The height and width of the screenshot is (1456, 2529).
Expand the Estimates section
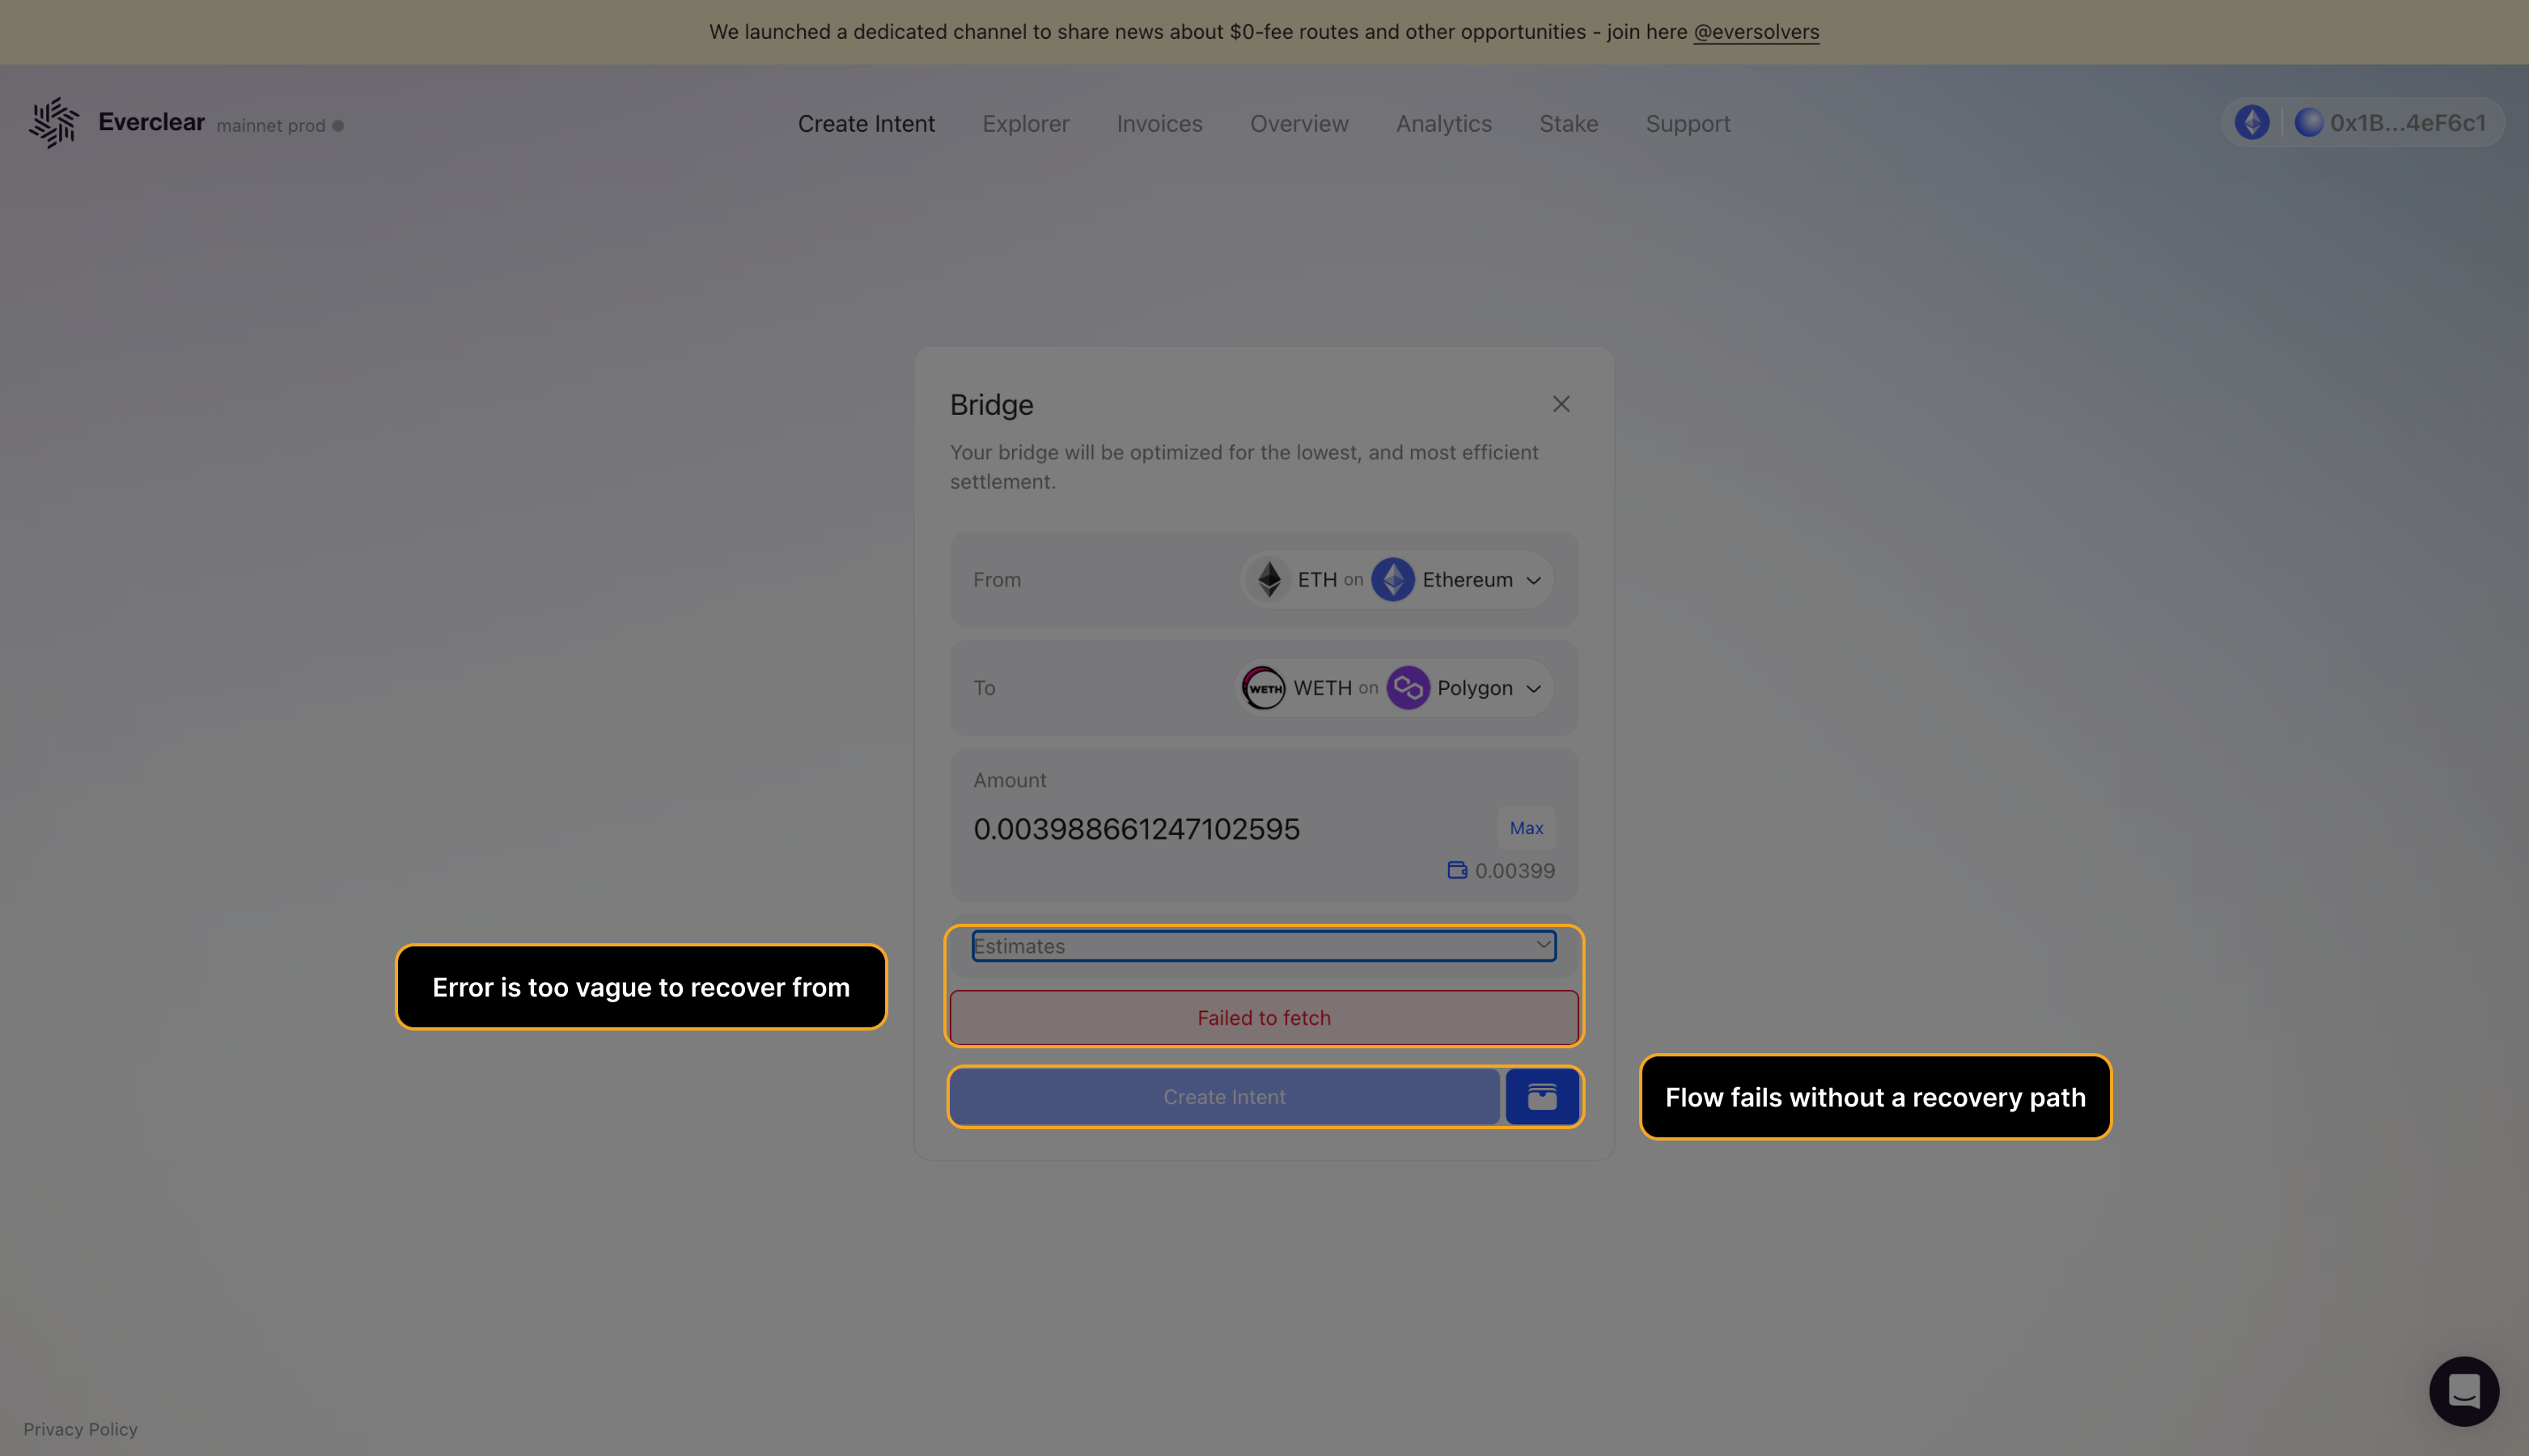tap(1264, 946)
